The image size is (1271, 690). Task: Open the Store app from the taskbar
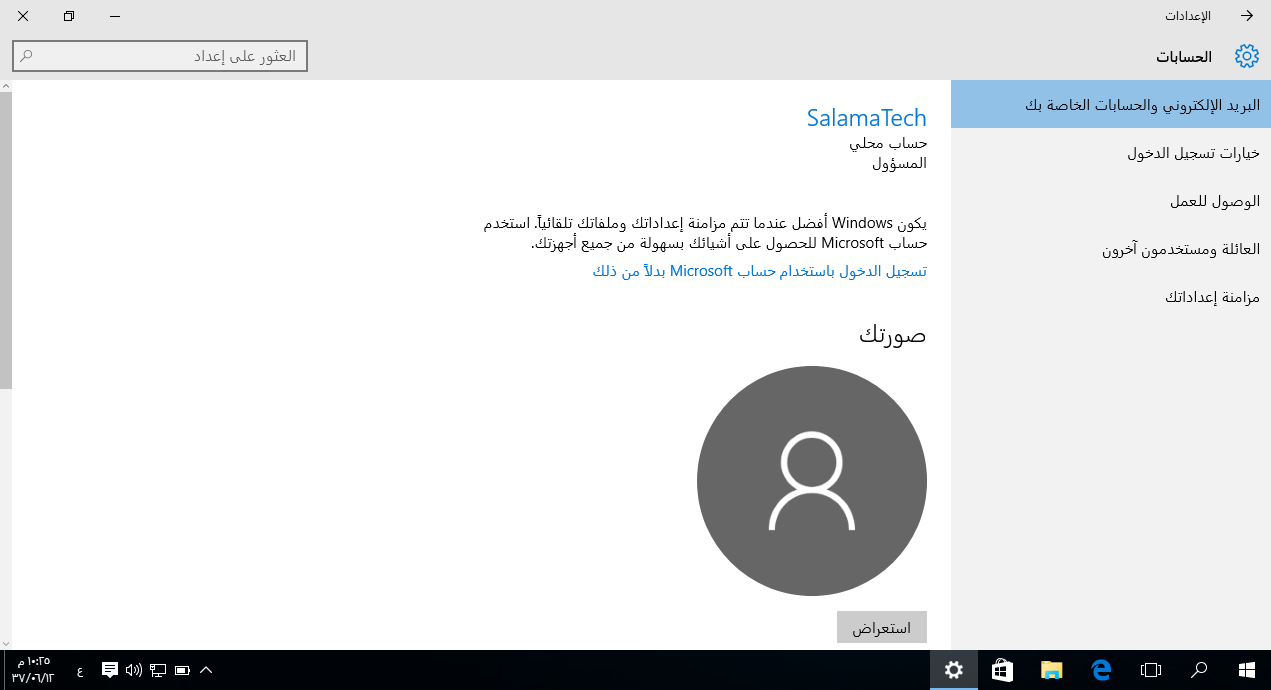pyautogui.click(x=1002, y=670)
